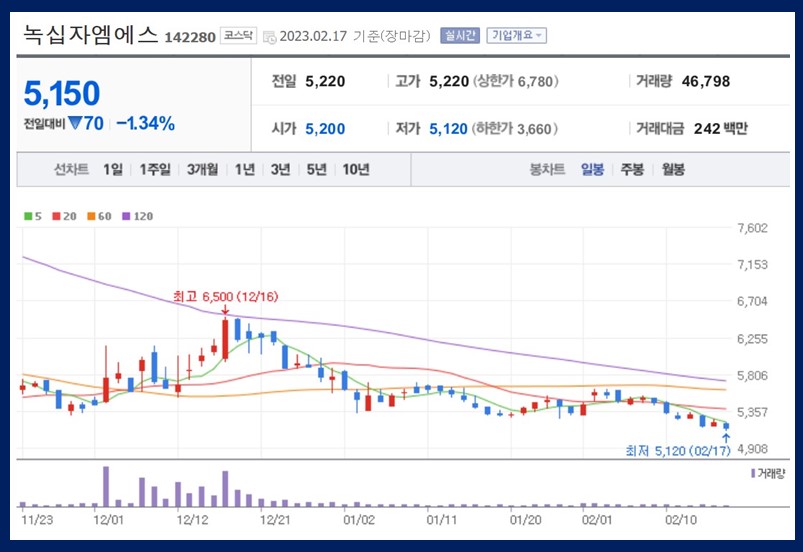Viewport: 803px width, 552px height.
Task: Click the 12/21 date axis label
Action: [276, 520]
